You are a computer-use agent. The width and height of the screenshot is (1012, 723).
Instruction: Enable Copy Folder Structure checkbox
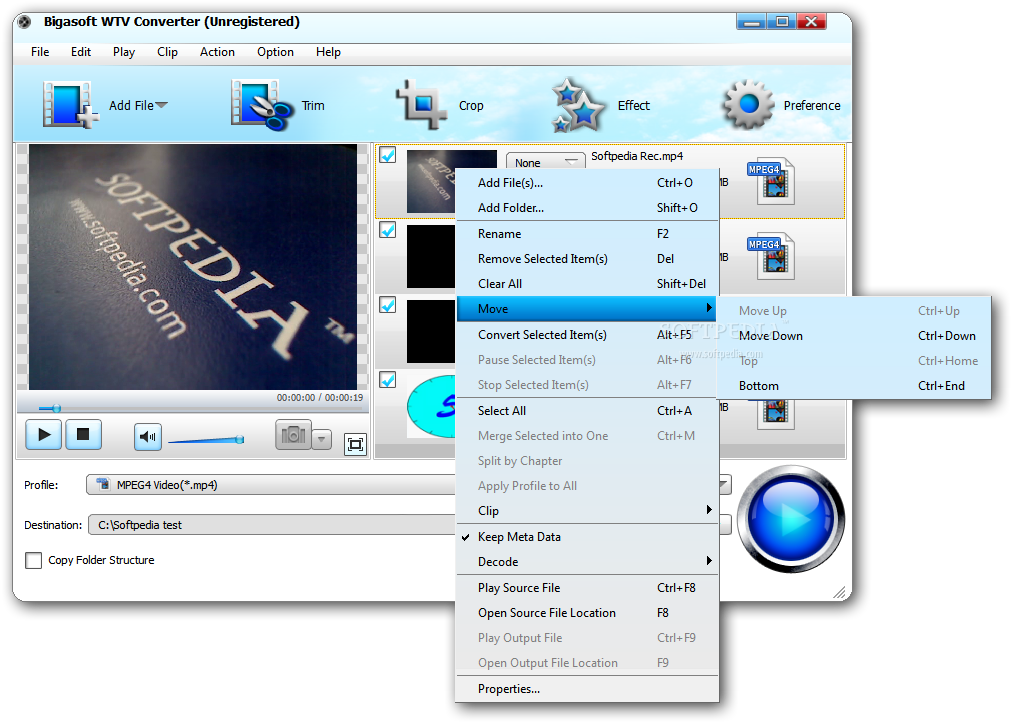tap(34, 560)
